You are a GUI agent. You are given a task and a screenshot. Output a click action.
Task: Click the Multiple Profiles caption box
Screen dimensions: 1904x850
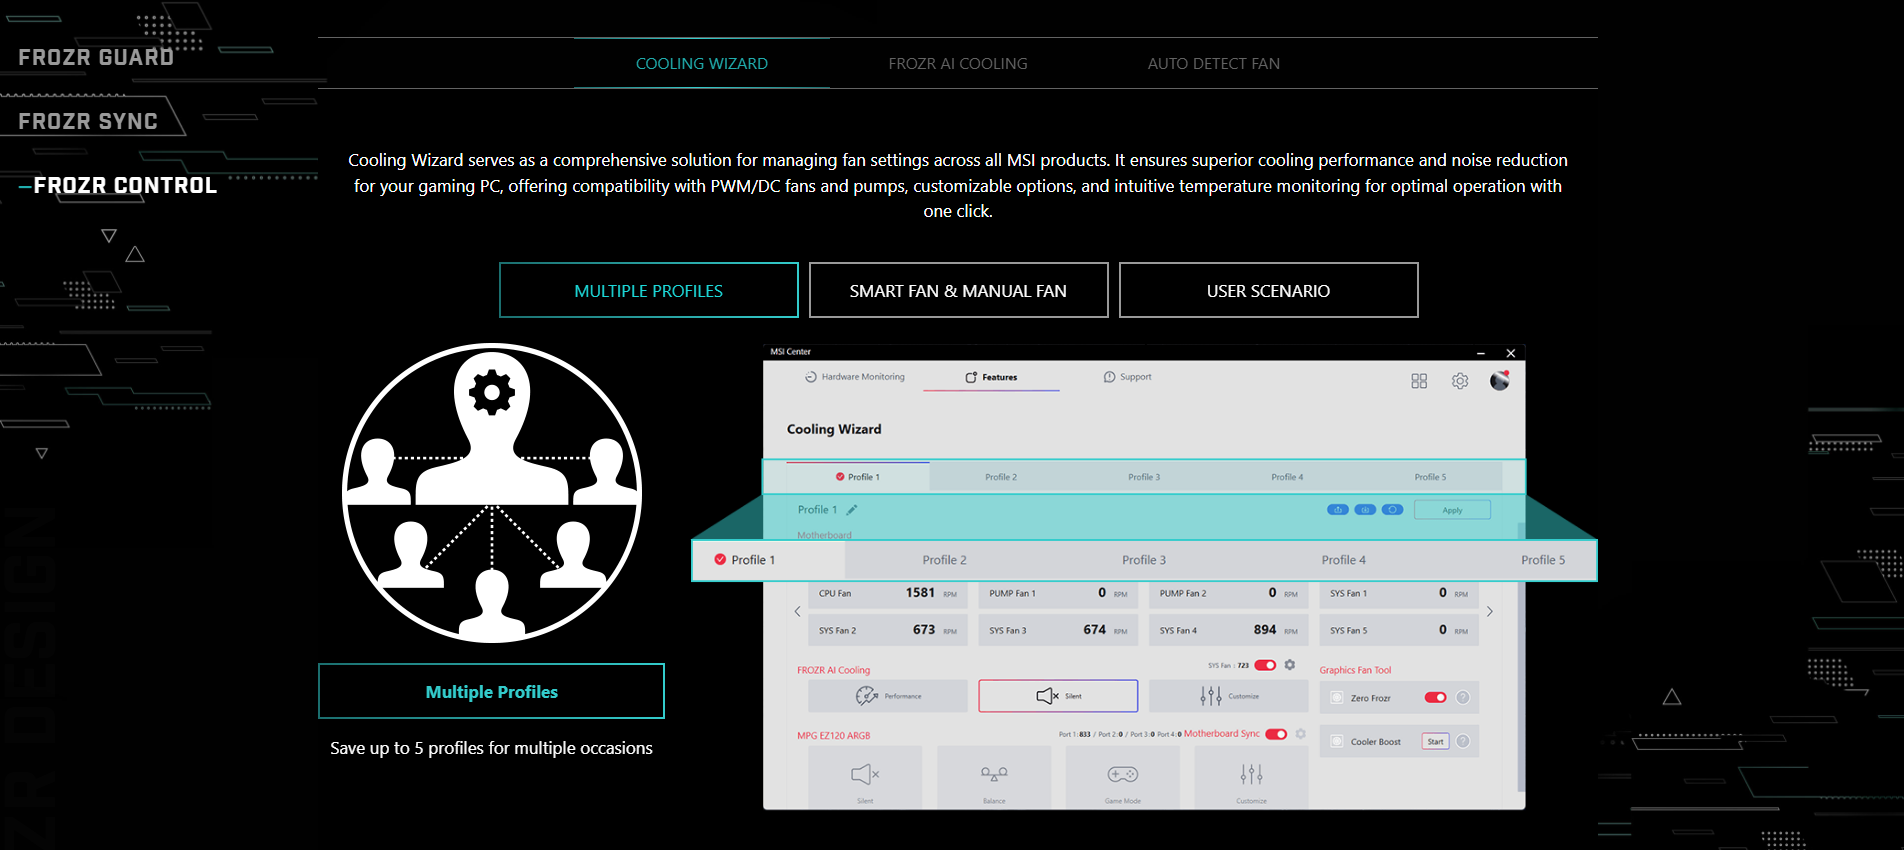click(491, 691)
